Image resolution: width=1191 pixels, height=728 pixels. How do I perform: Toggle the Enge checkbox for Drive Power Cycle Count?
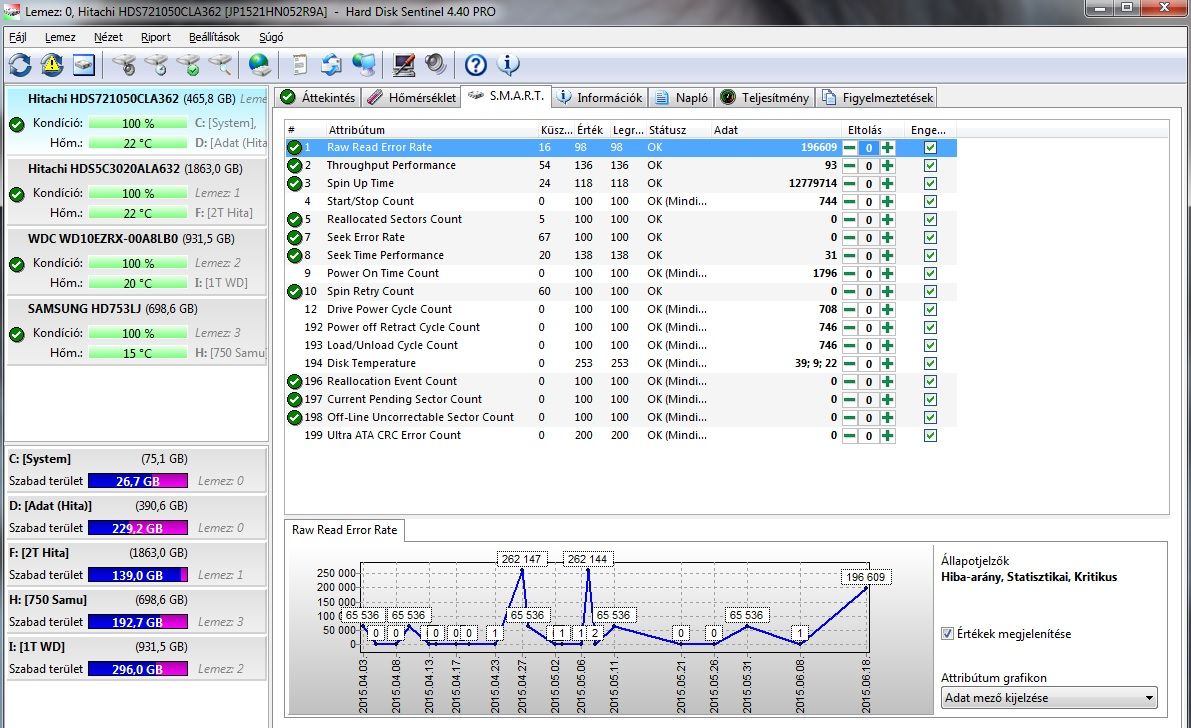(x=930, y=309)
